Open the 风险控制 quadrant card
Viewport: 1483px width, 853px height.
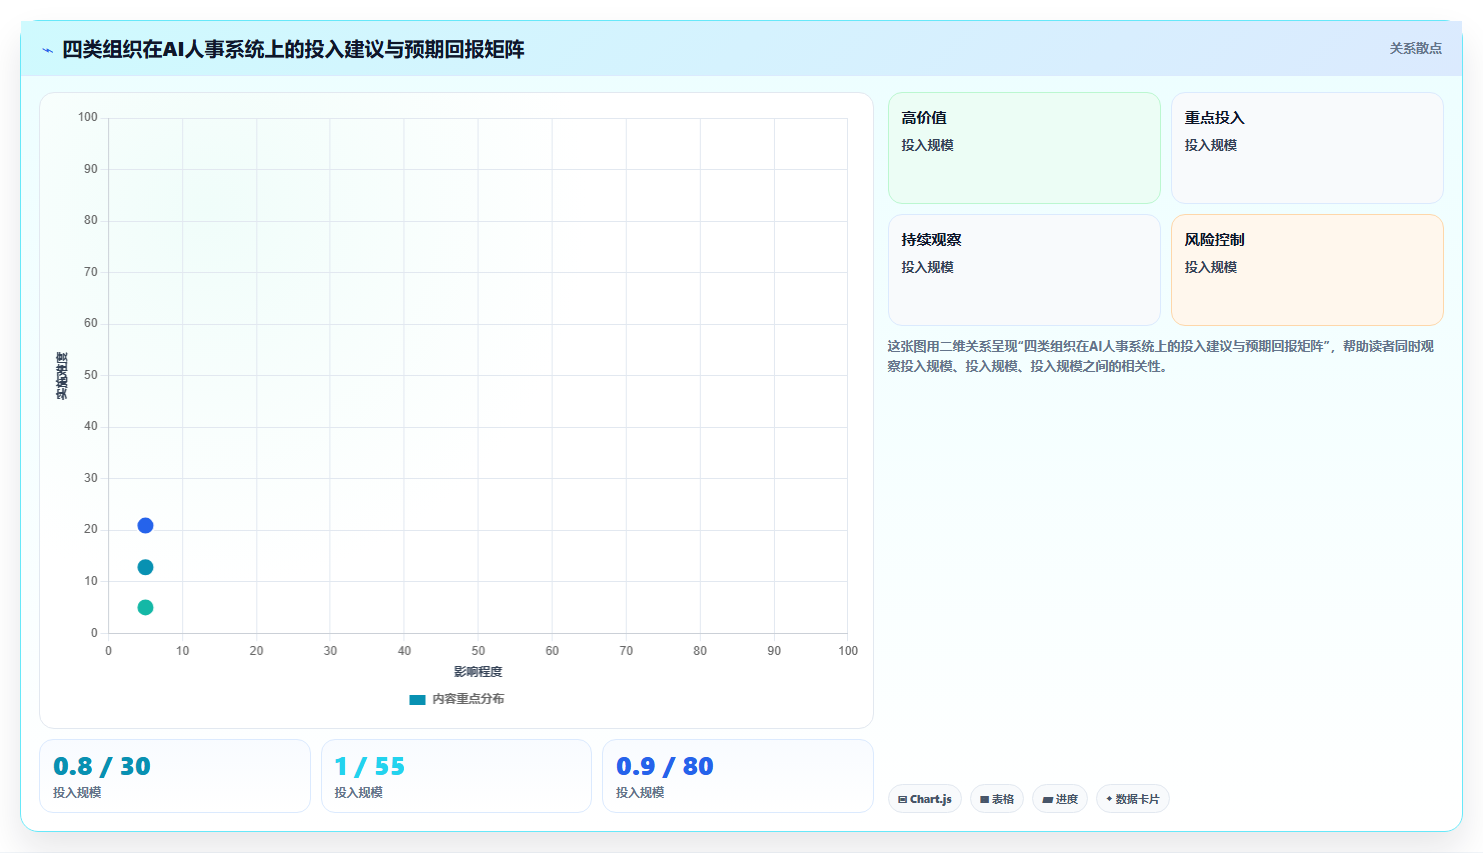(1307, 270)
